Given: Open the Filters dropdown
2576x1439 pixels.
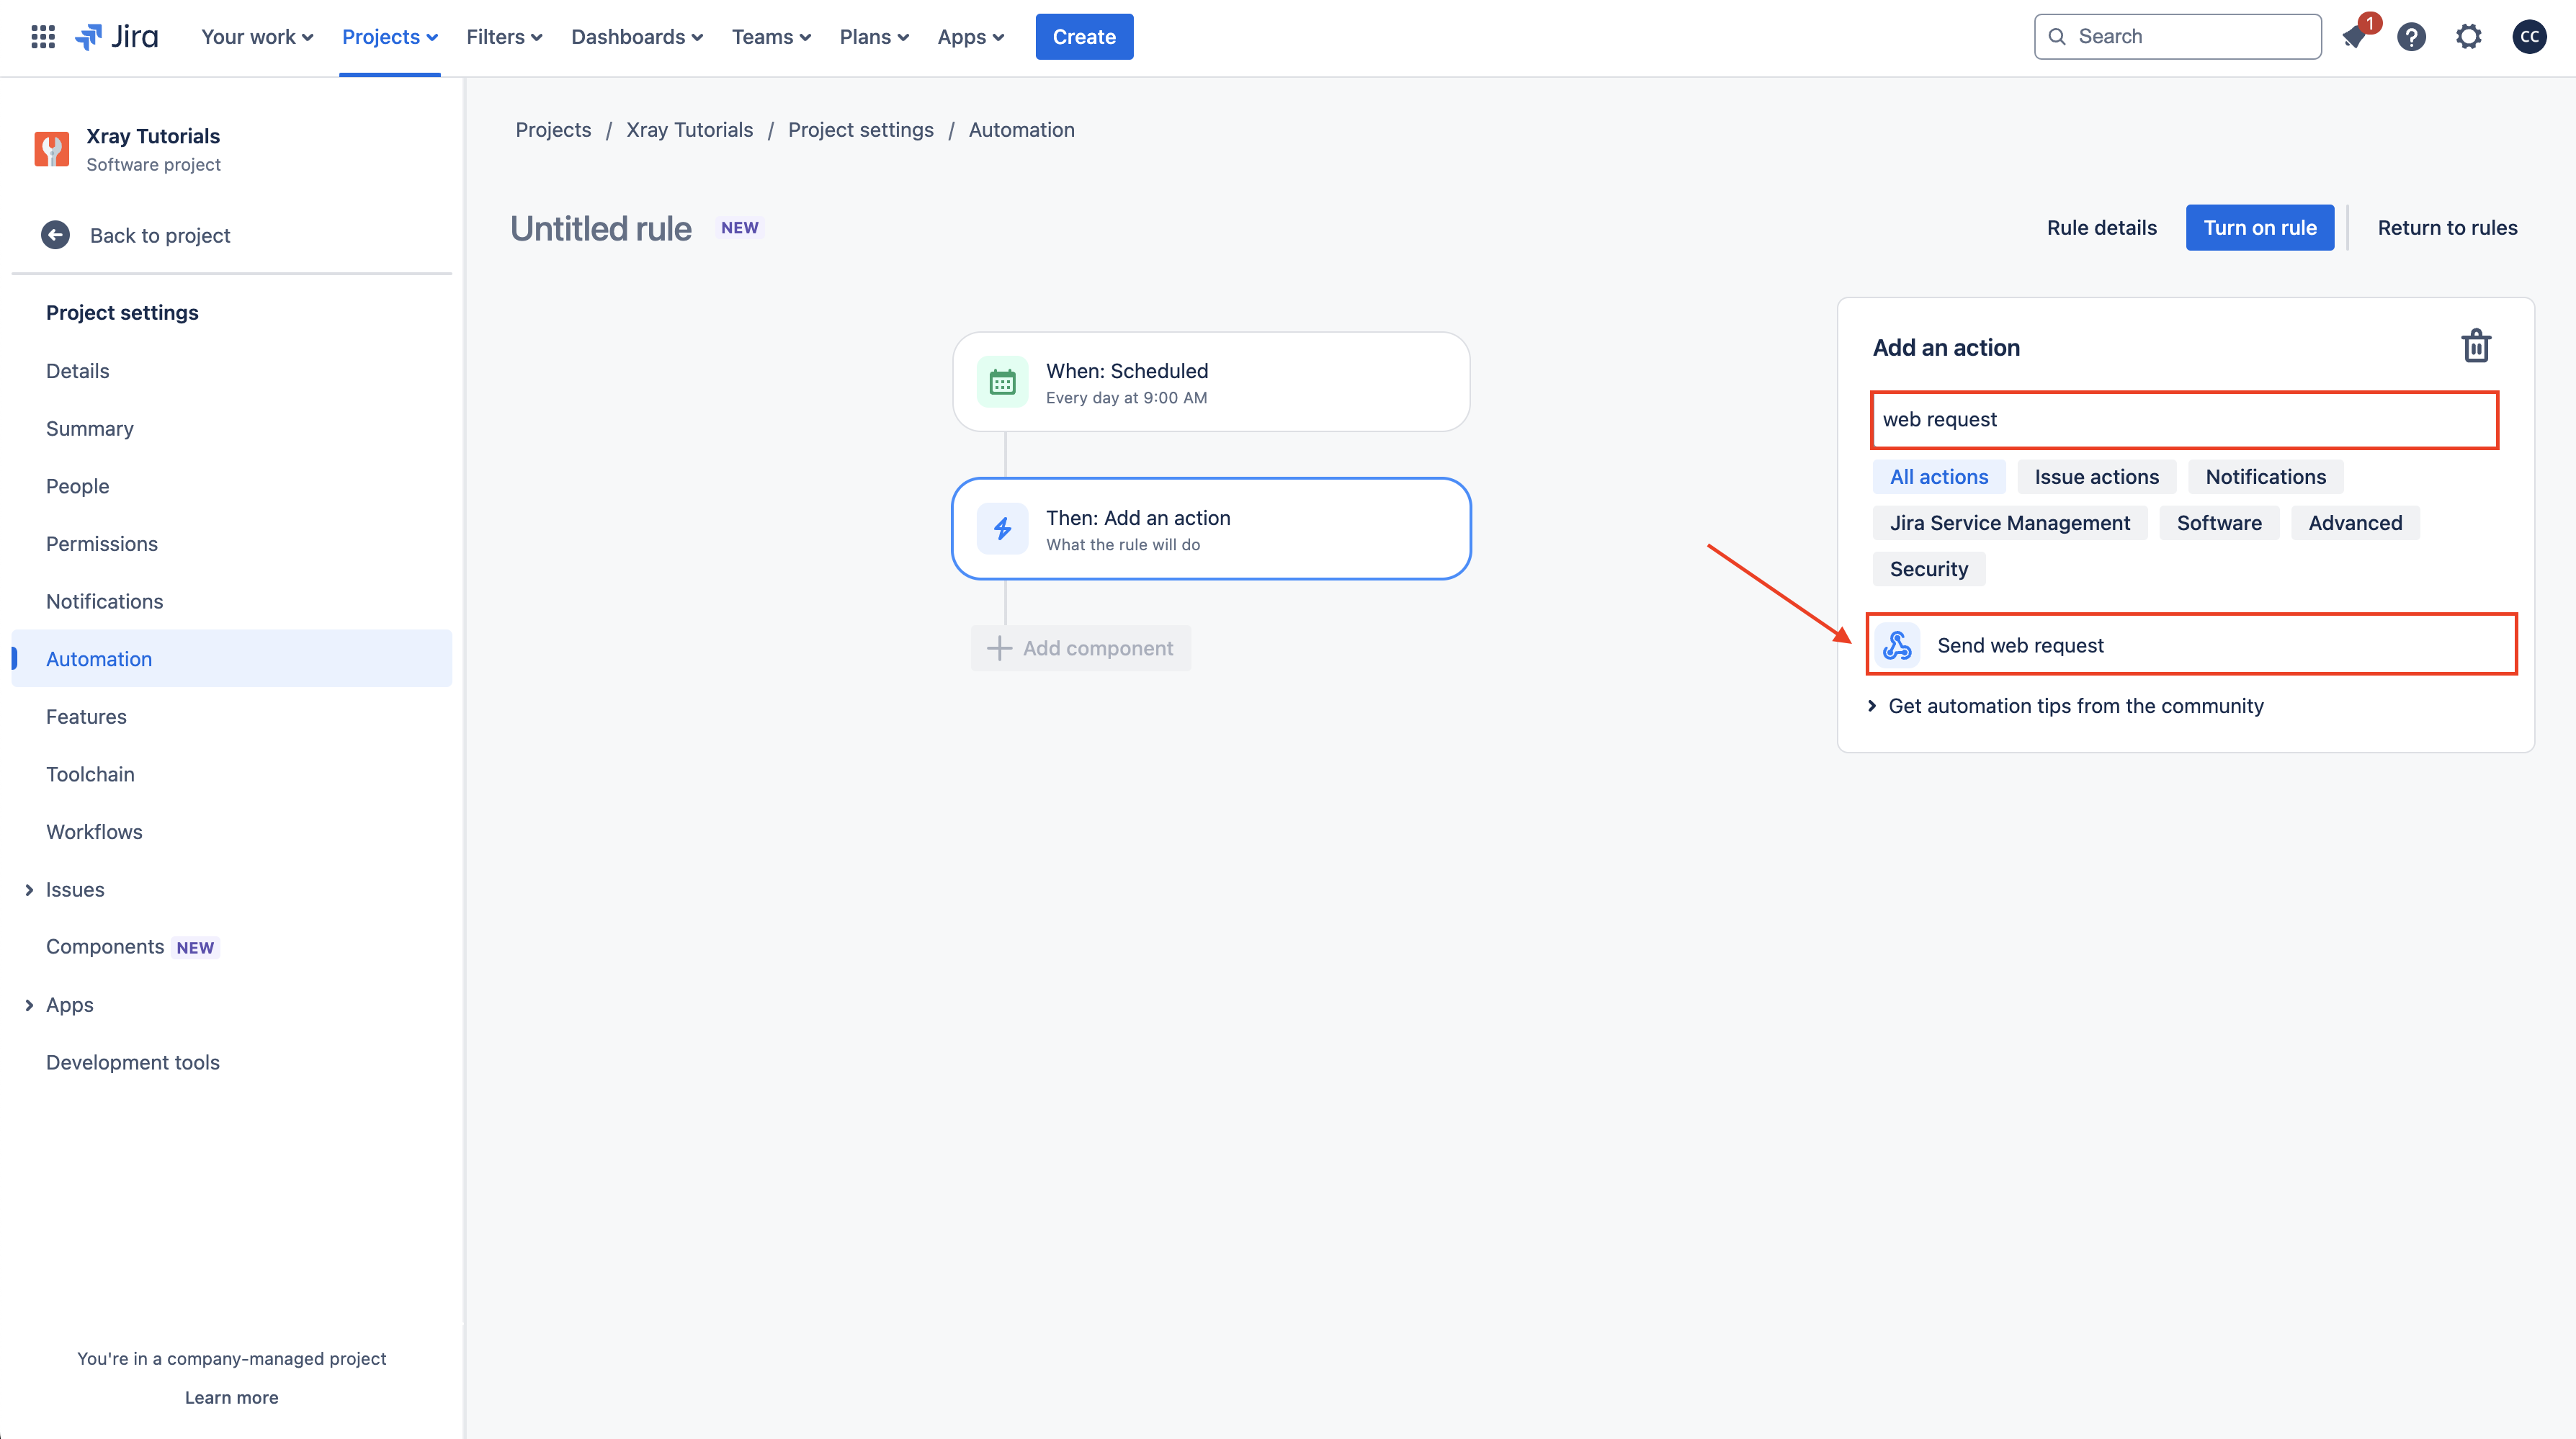Looking at the screenshot, I should [504, 37].
